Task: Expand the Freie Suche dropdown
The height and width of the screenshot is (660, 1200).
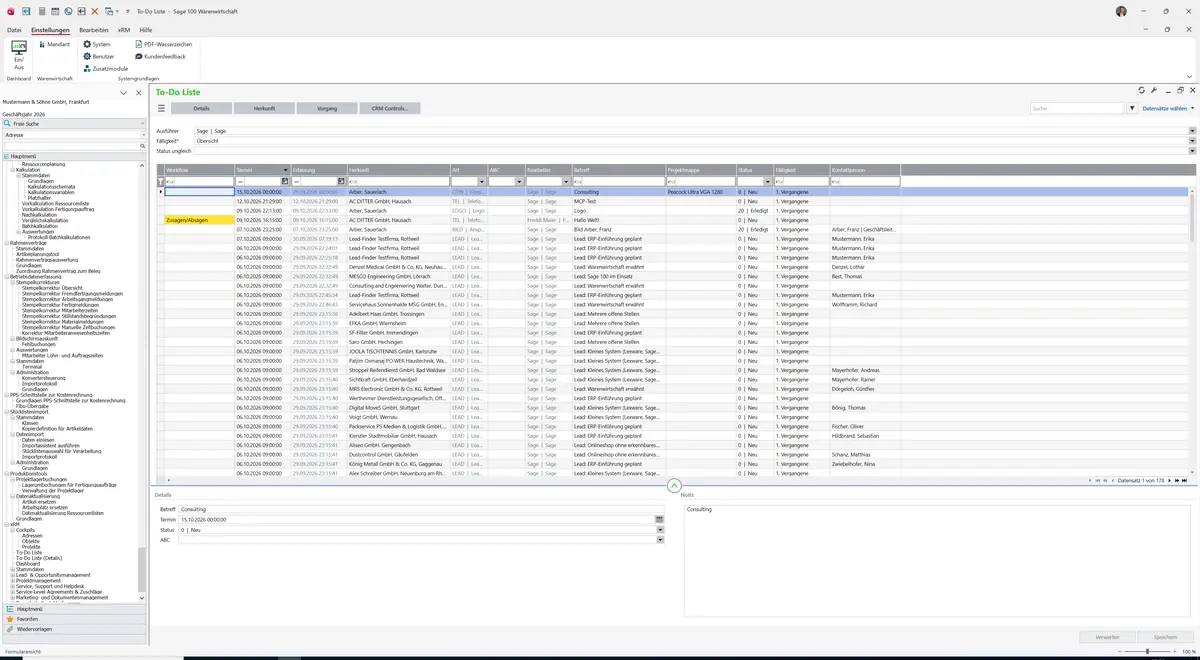Action: point(143,123)
